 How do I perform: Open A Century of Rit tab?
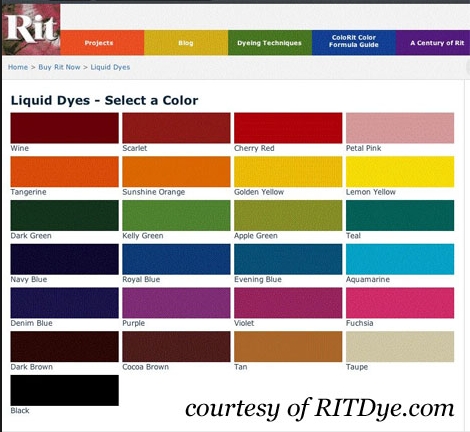(433, 43)
